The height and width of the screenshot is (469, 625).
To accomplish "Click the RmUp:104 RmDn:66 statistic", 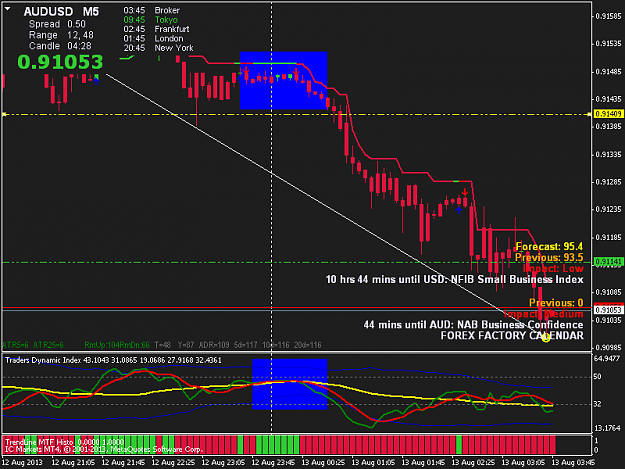I will 117,345.
